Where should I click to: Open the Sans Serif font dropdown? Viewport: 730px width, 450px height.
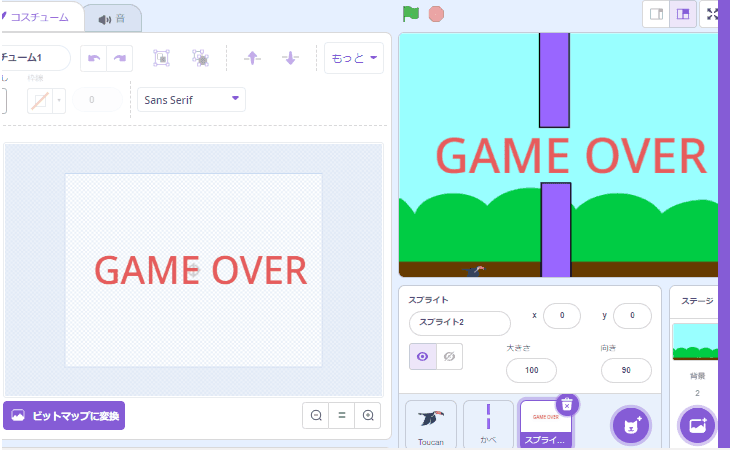[192, 100]
